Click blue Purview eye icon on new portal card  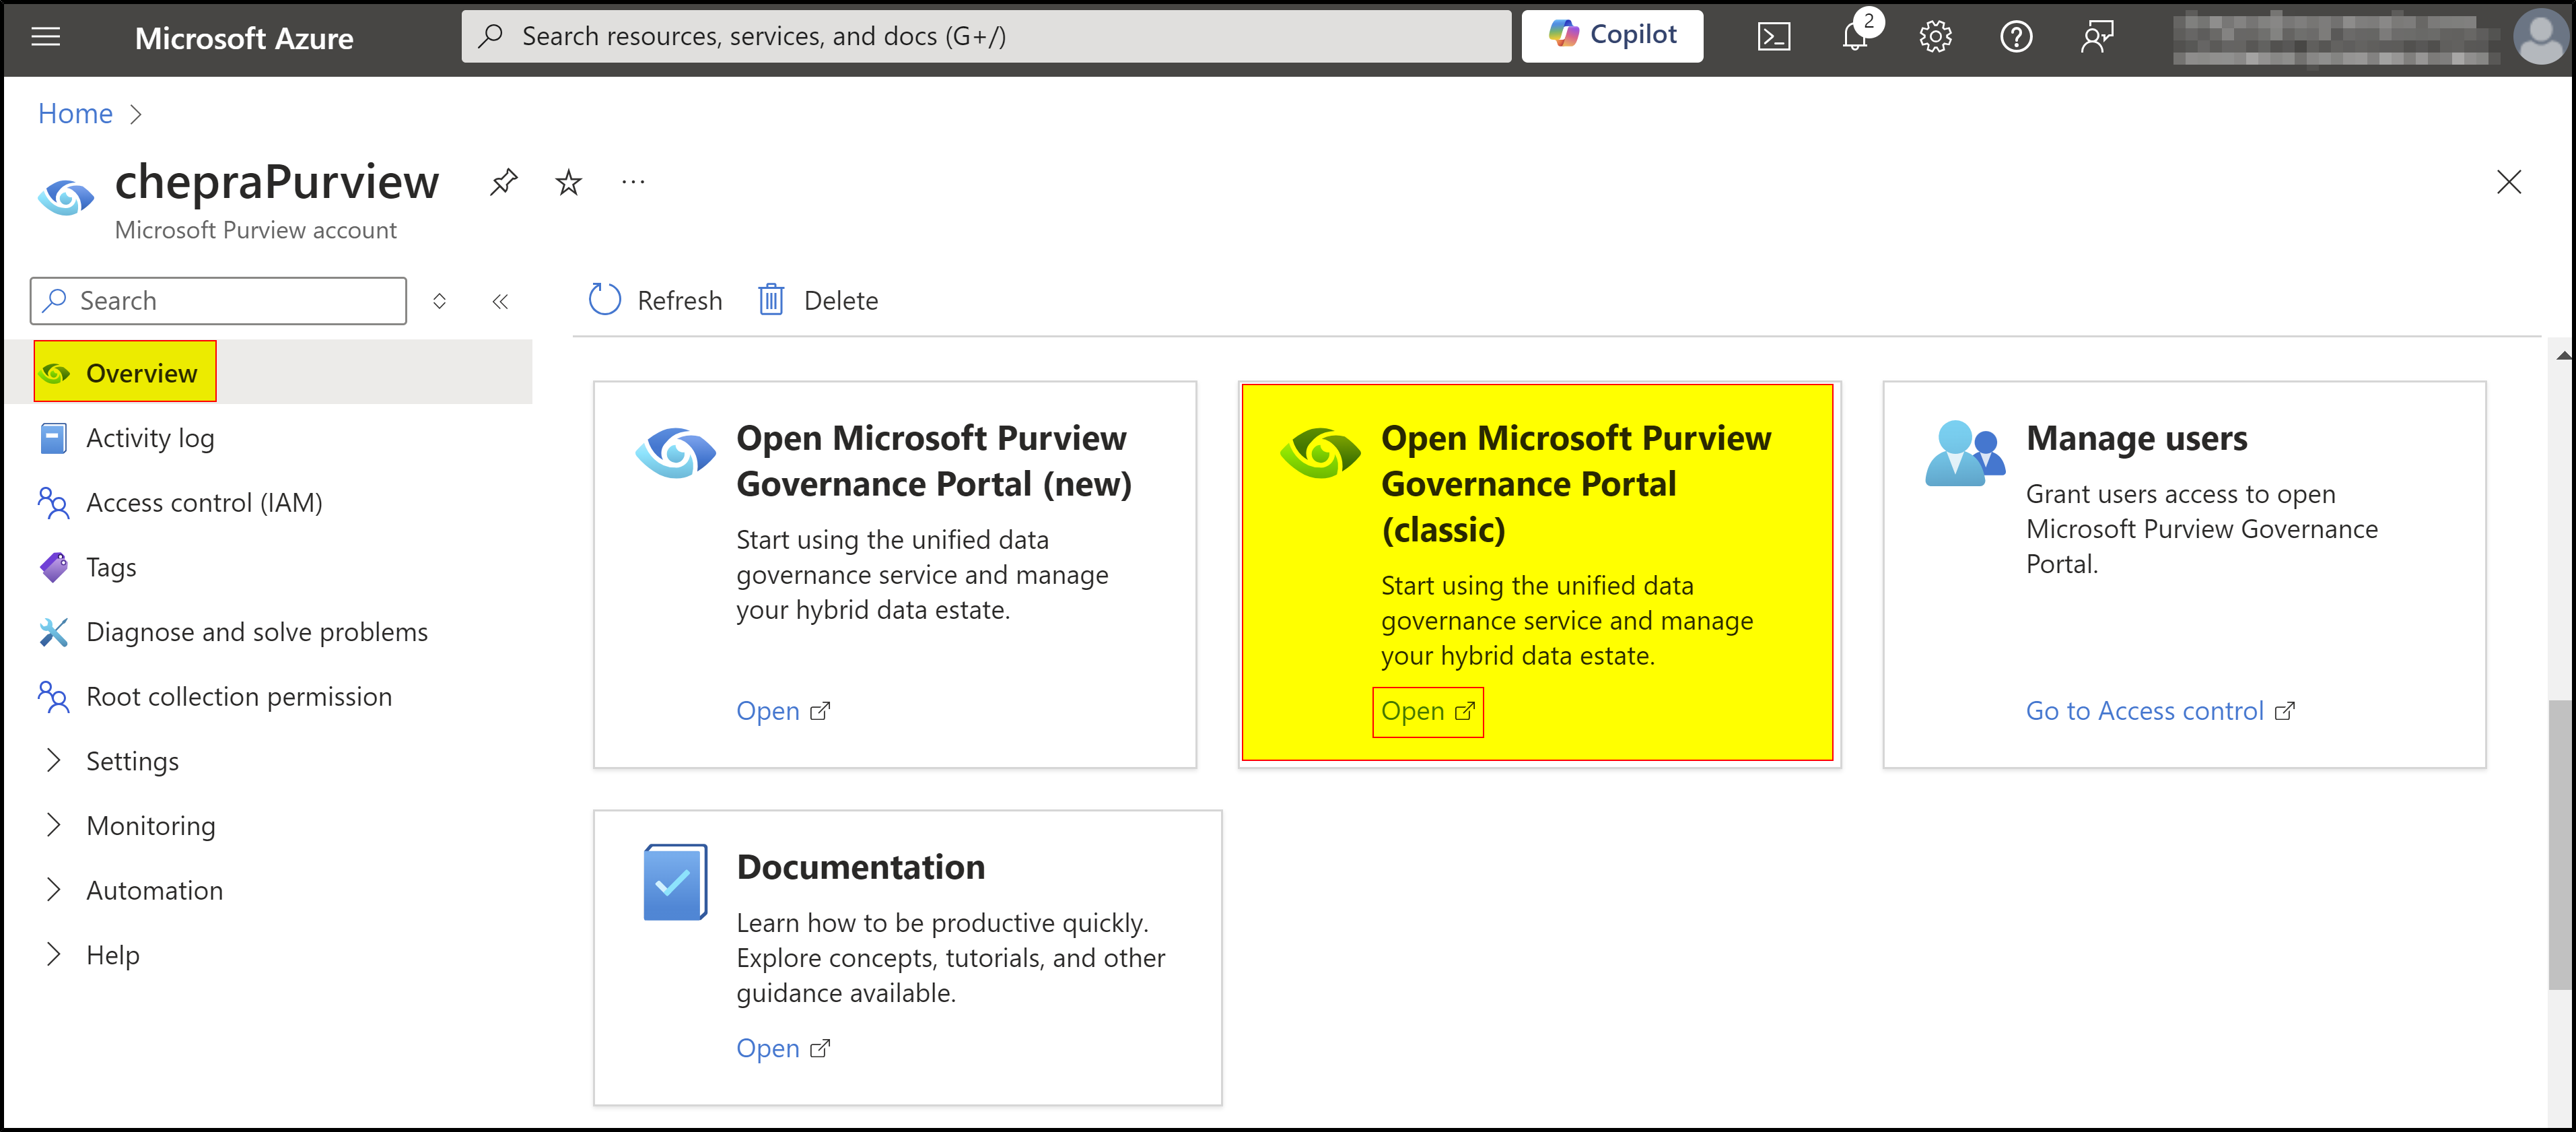(x=676, y=452)
